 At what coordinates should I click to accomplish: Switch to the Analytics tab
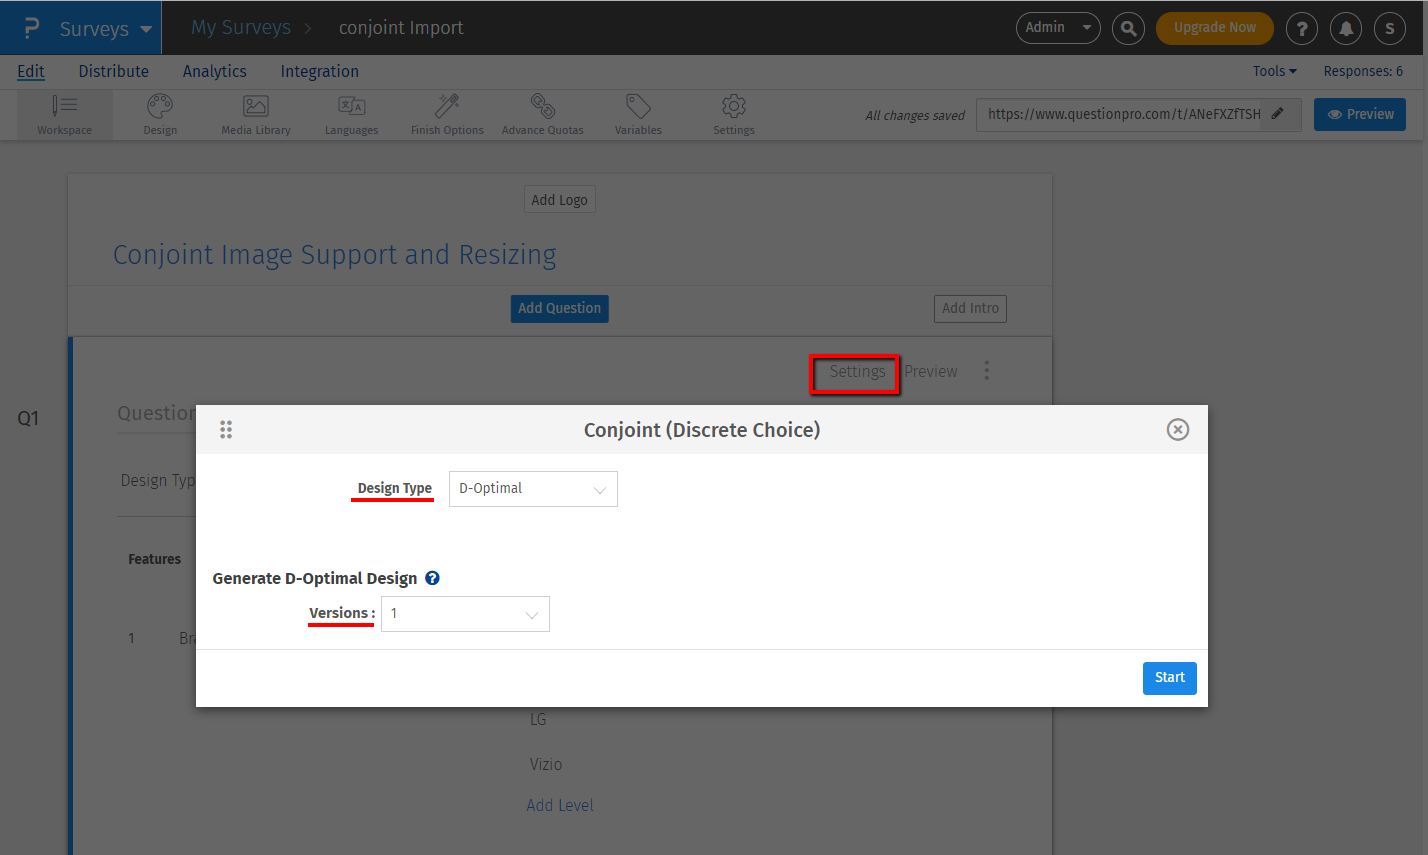(214, 71)
